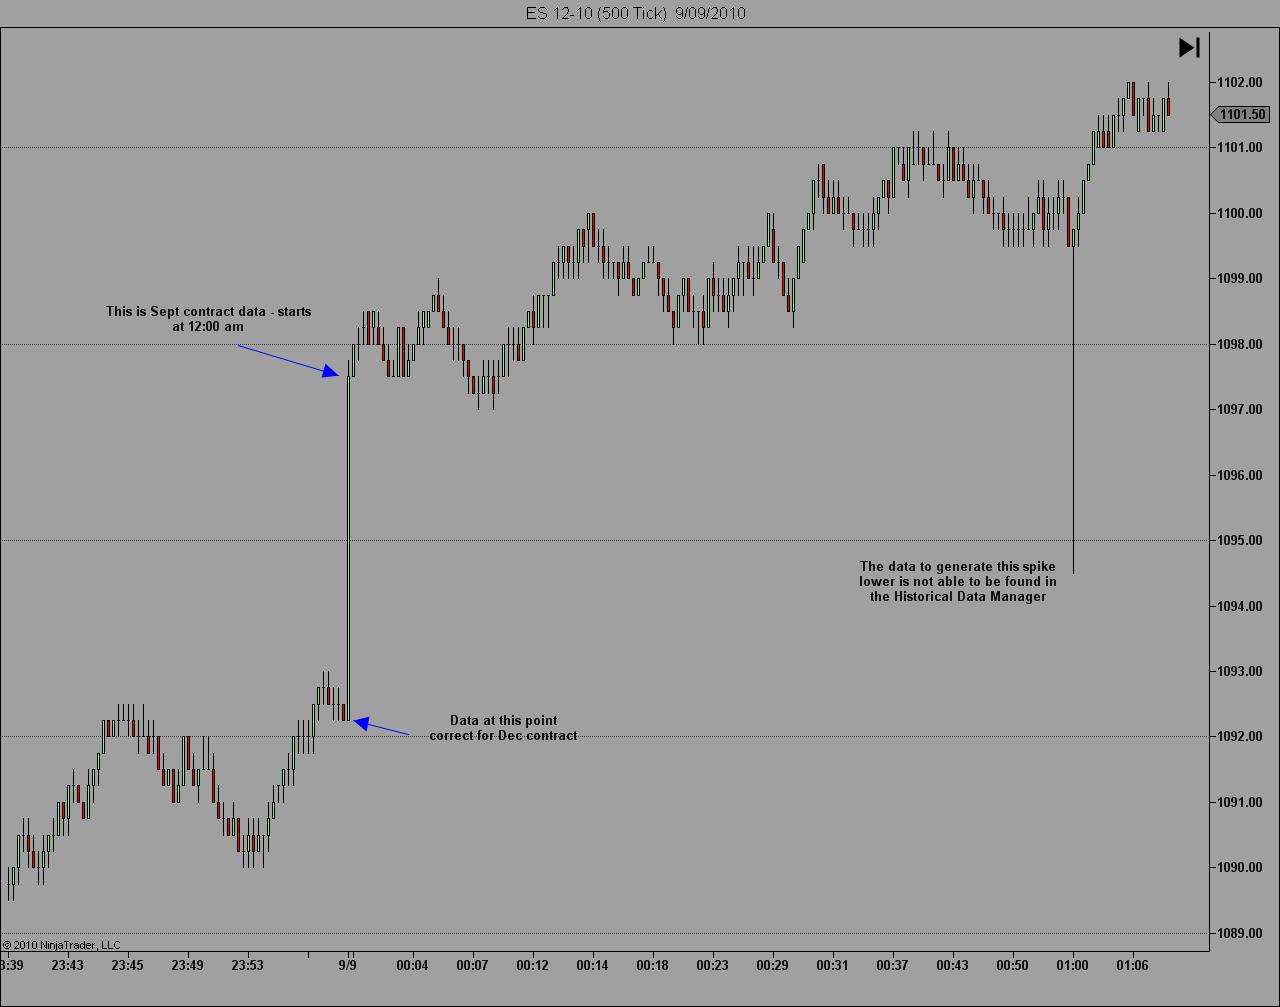This screenshot has height=1007, width=1280.
Task: Click the 1094.00 price axis label
Action: pyautogui.click(x=1240, y=606)
